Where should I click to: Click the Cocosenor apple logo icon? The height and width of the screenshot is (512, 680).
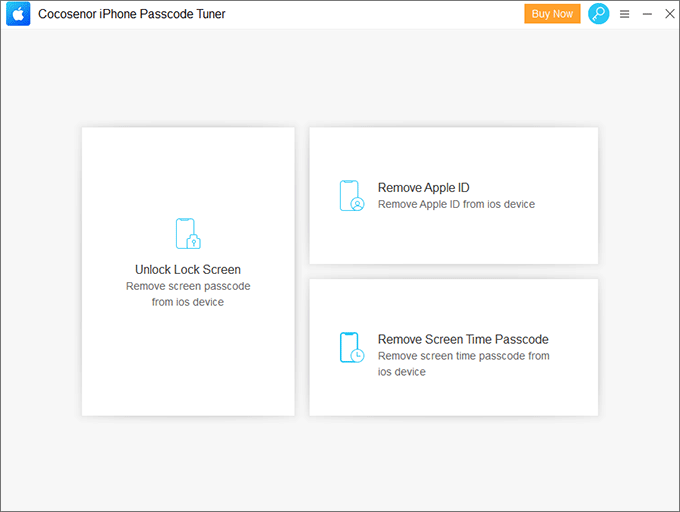point(17,14)
